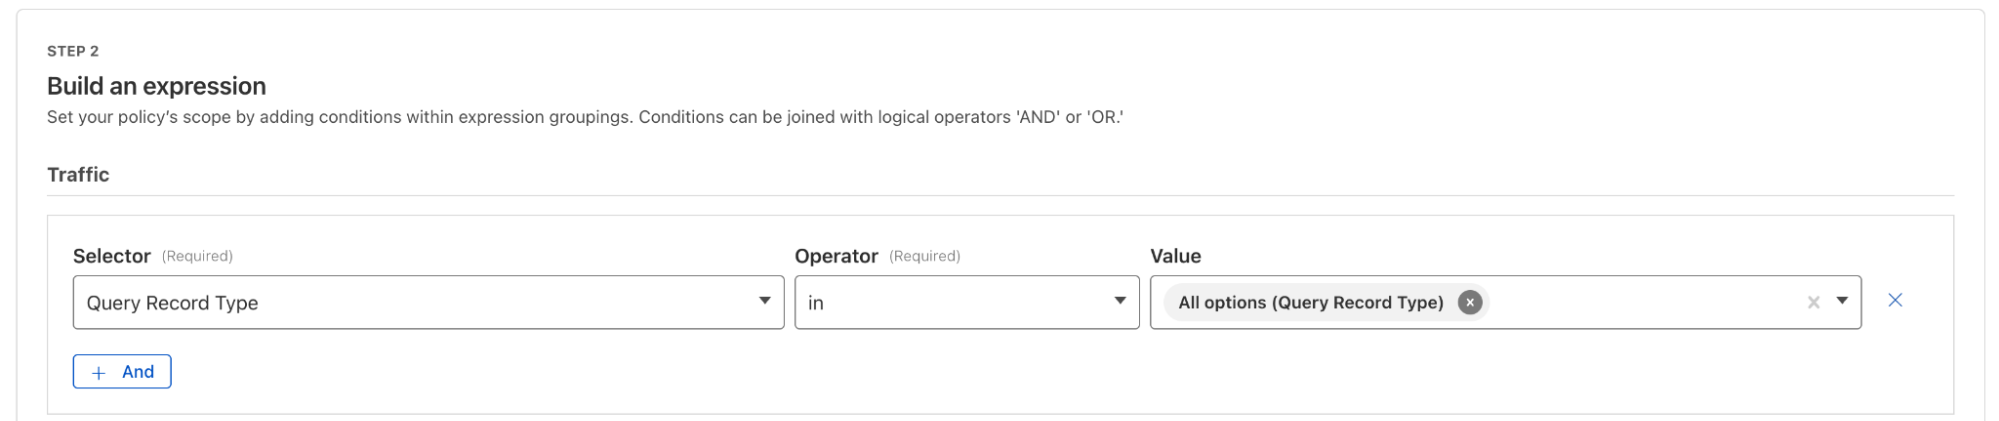
Task: Click the 'in' operator field
Action: [950, 303]
